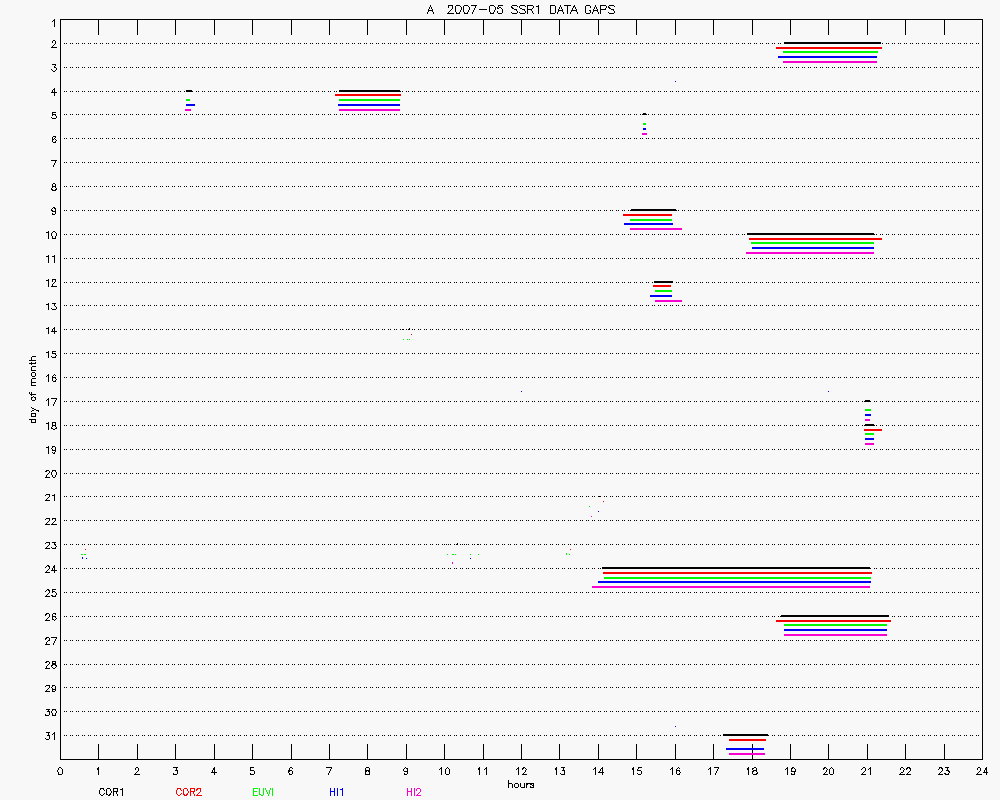Click the hour 12 tick label on the x-axis

[x=520, y=772]
